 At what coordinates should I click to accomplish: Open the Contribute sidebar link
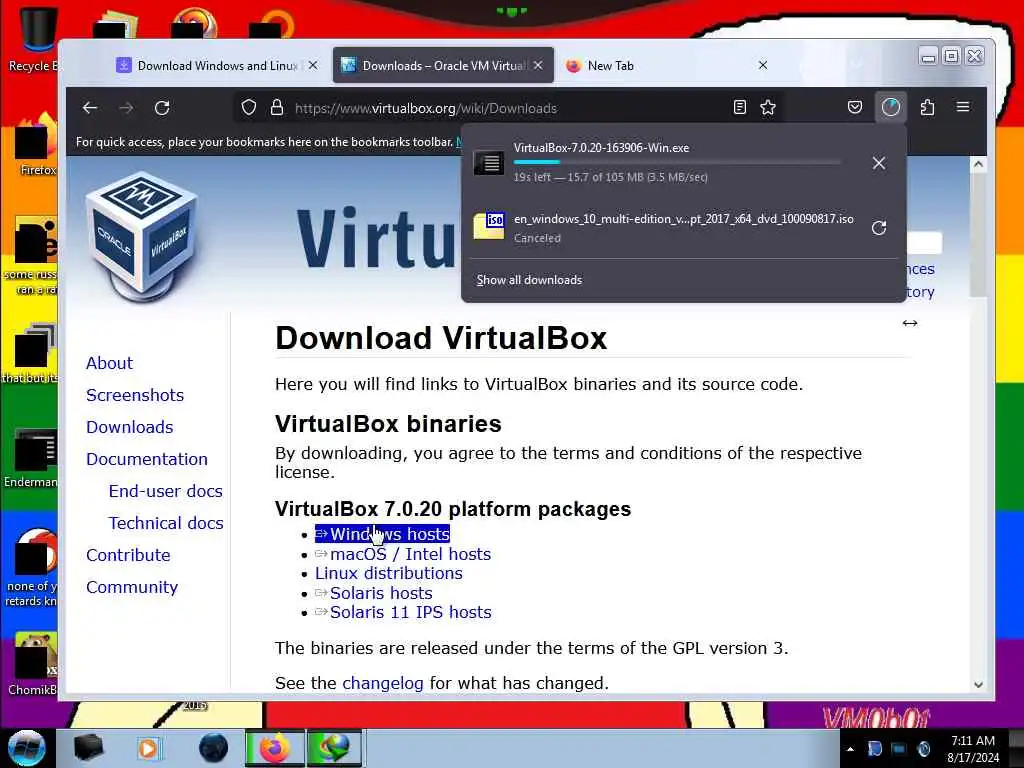coord(128,555)
